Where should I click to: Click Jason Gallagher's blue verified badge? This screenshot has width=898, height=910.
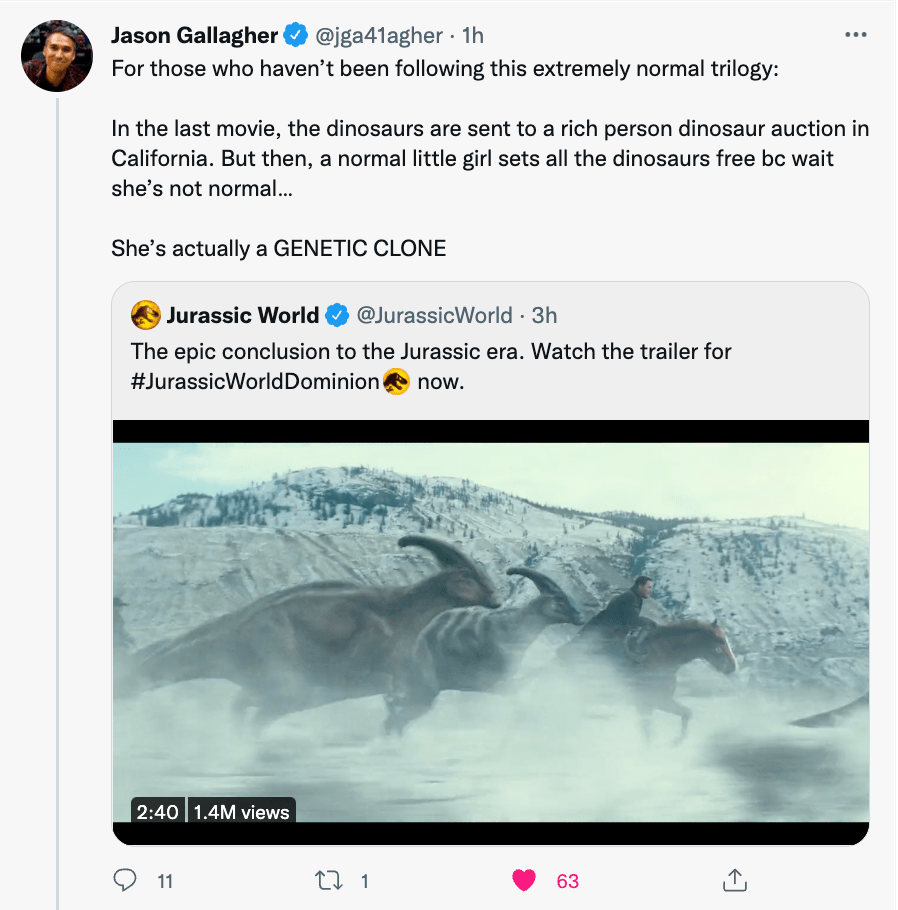[x=296, y=36]
